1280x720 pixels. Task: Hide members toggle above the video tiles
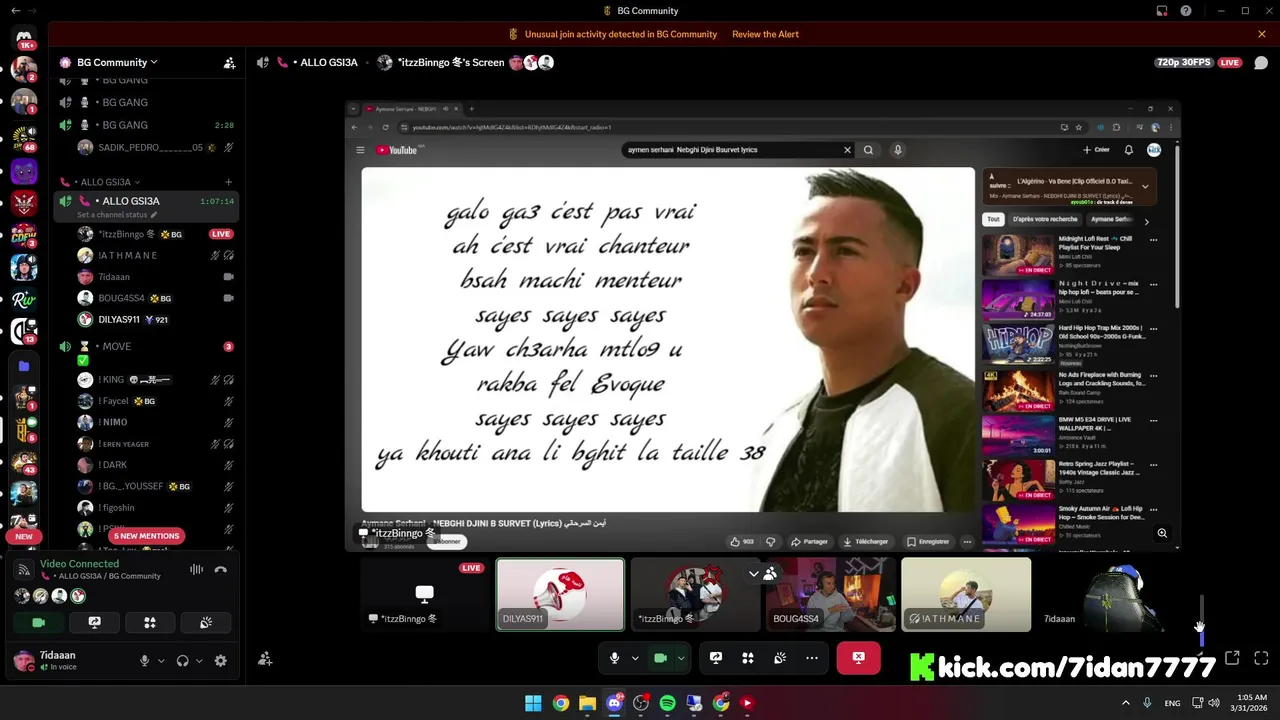point(763,573)
